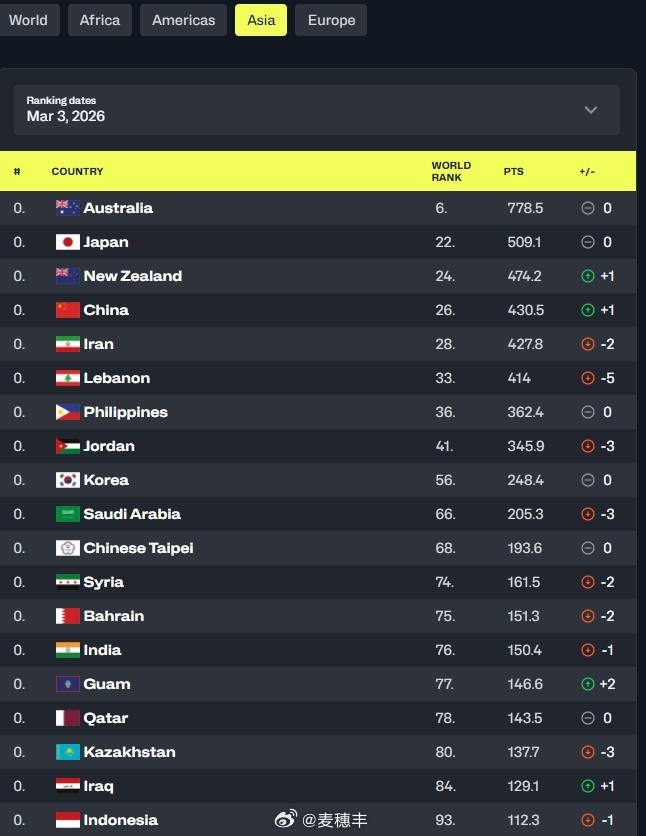Switch to the Americas tab
Image resolution: width=646 pixels, height=836 pixels.
pyautogui.click(x=183, y=19)
